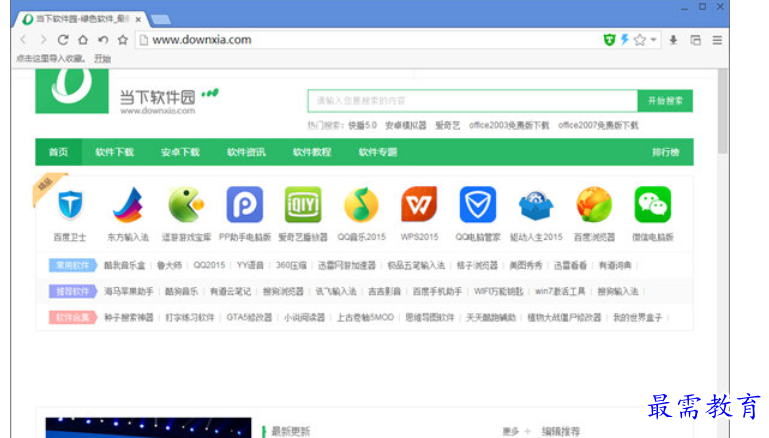Click the QQ电脑管家 icon
This screenshot has width=769, height=438.
(x=478, y=205)
